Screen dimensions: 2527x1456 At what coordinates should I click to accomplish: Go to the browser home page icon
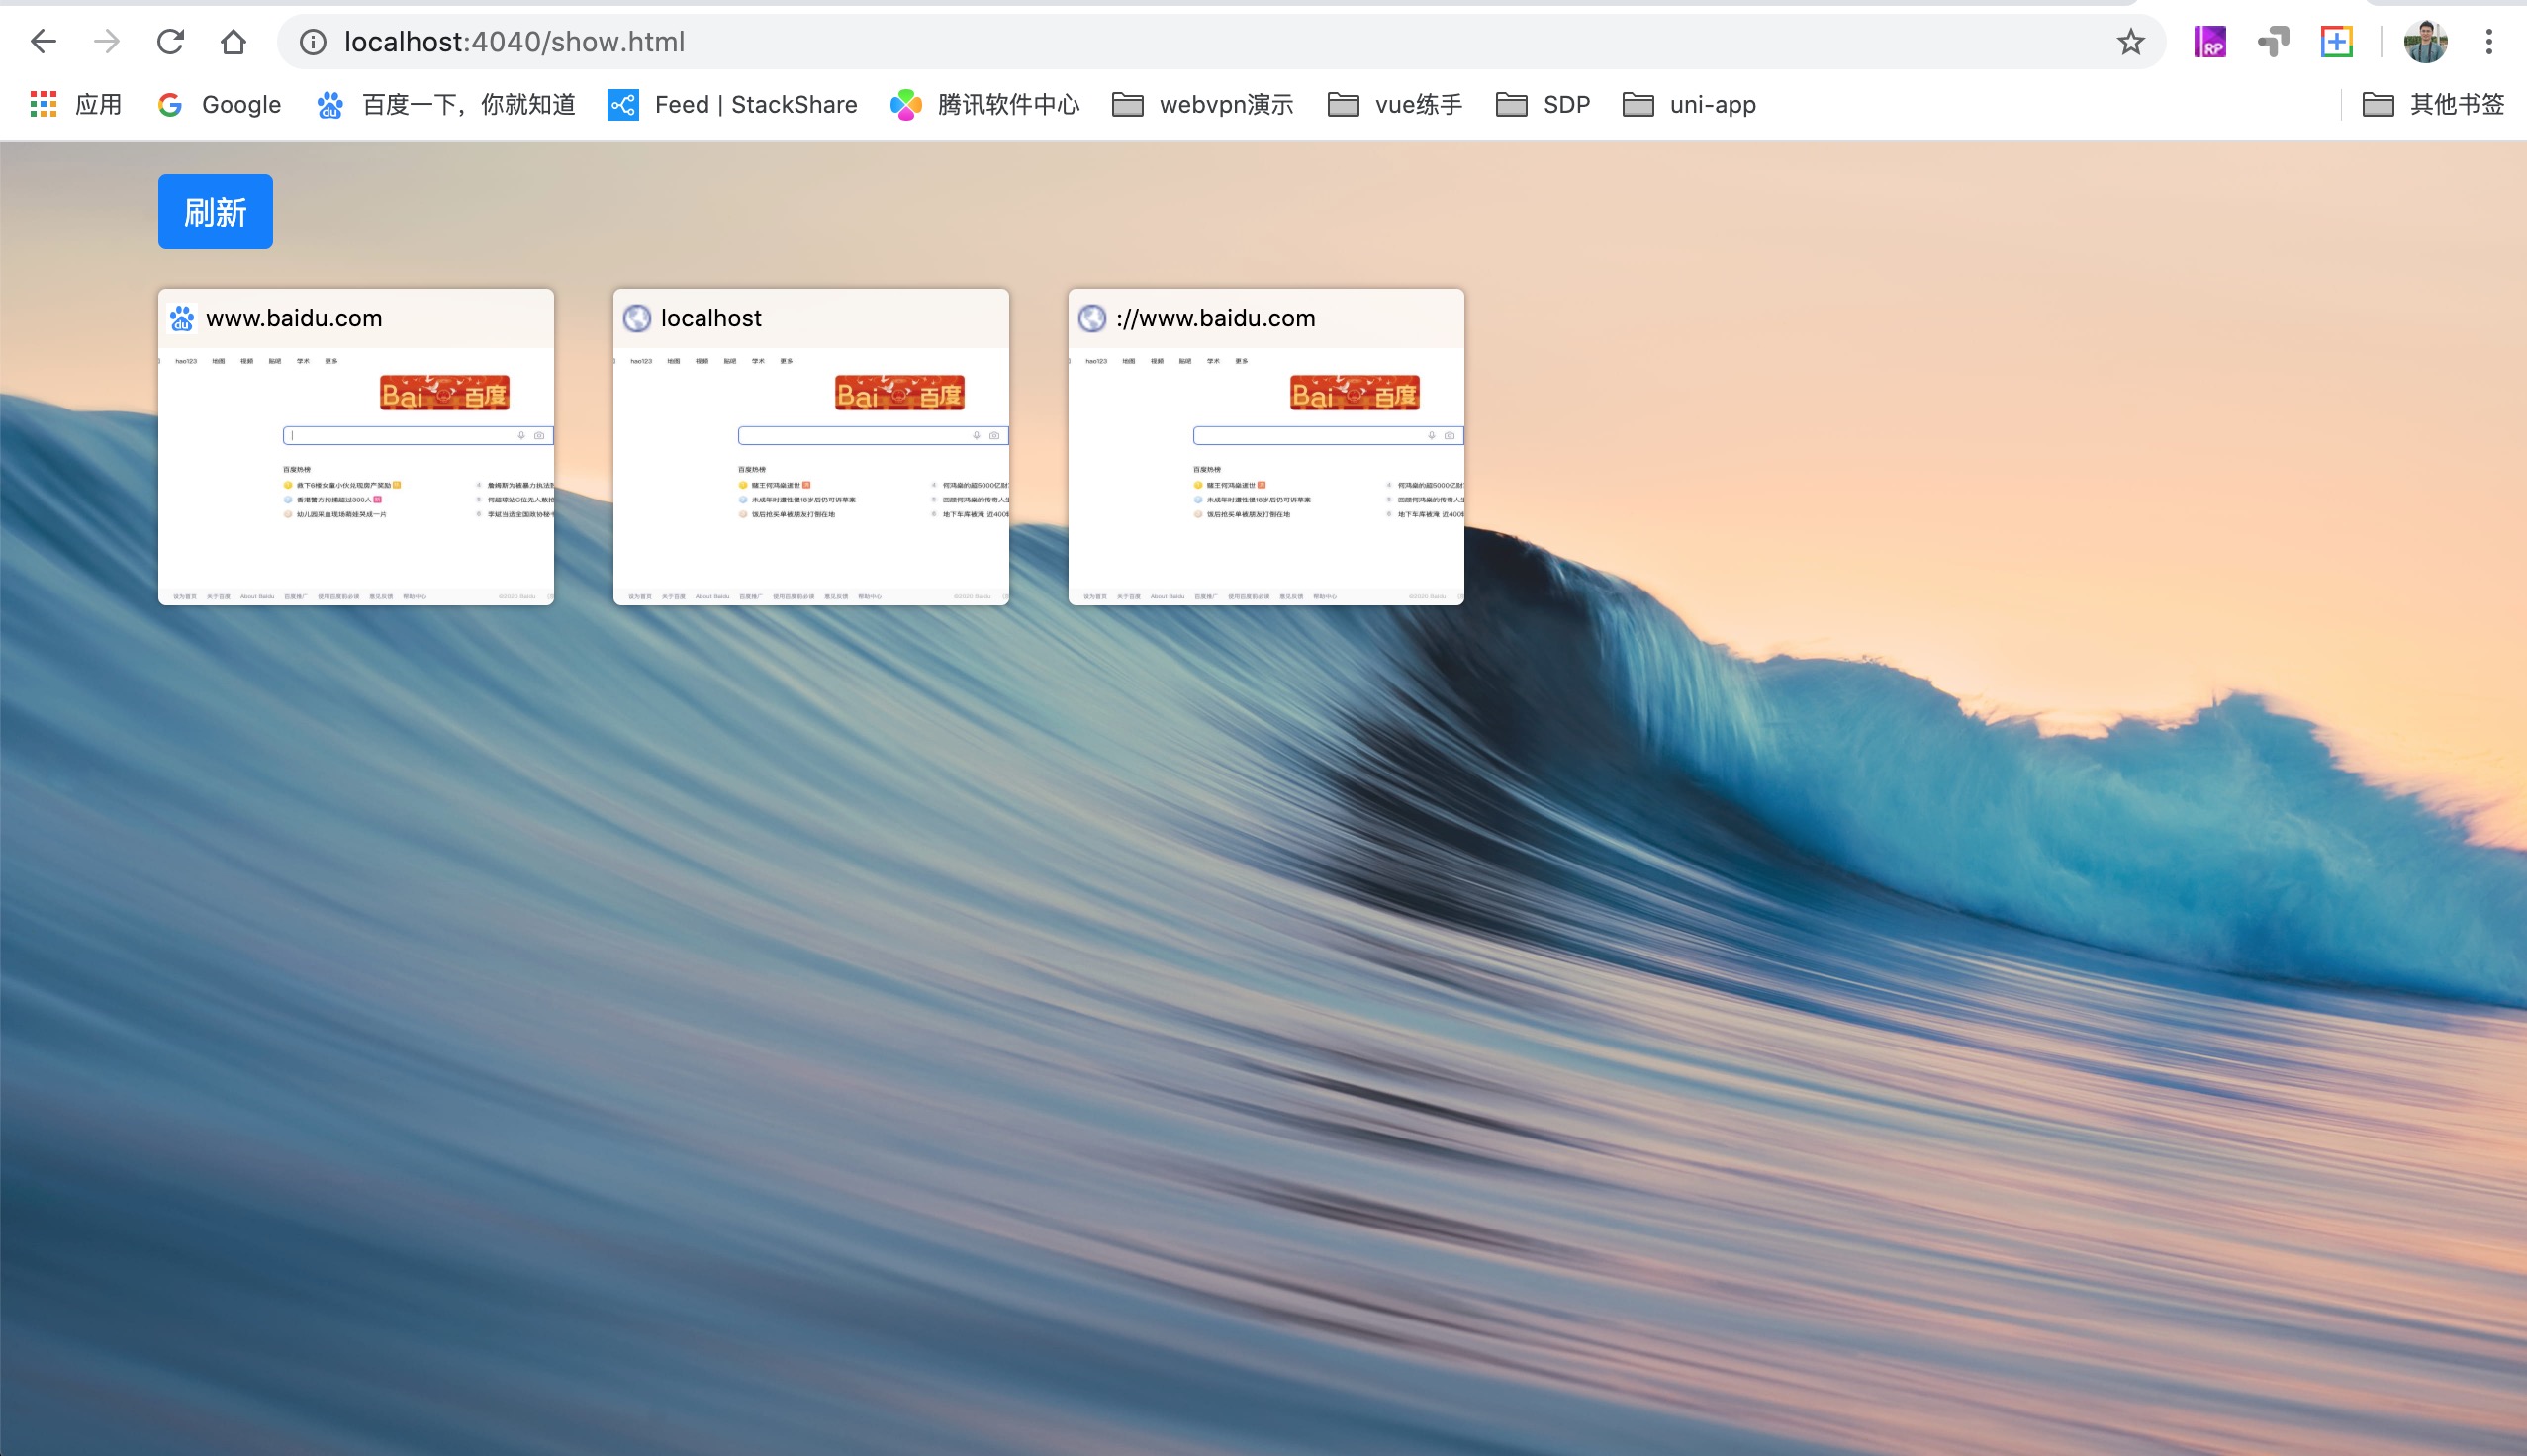(233, 42)
